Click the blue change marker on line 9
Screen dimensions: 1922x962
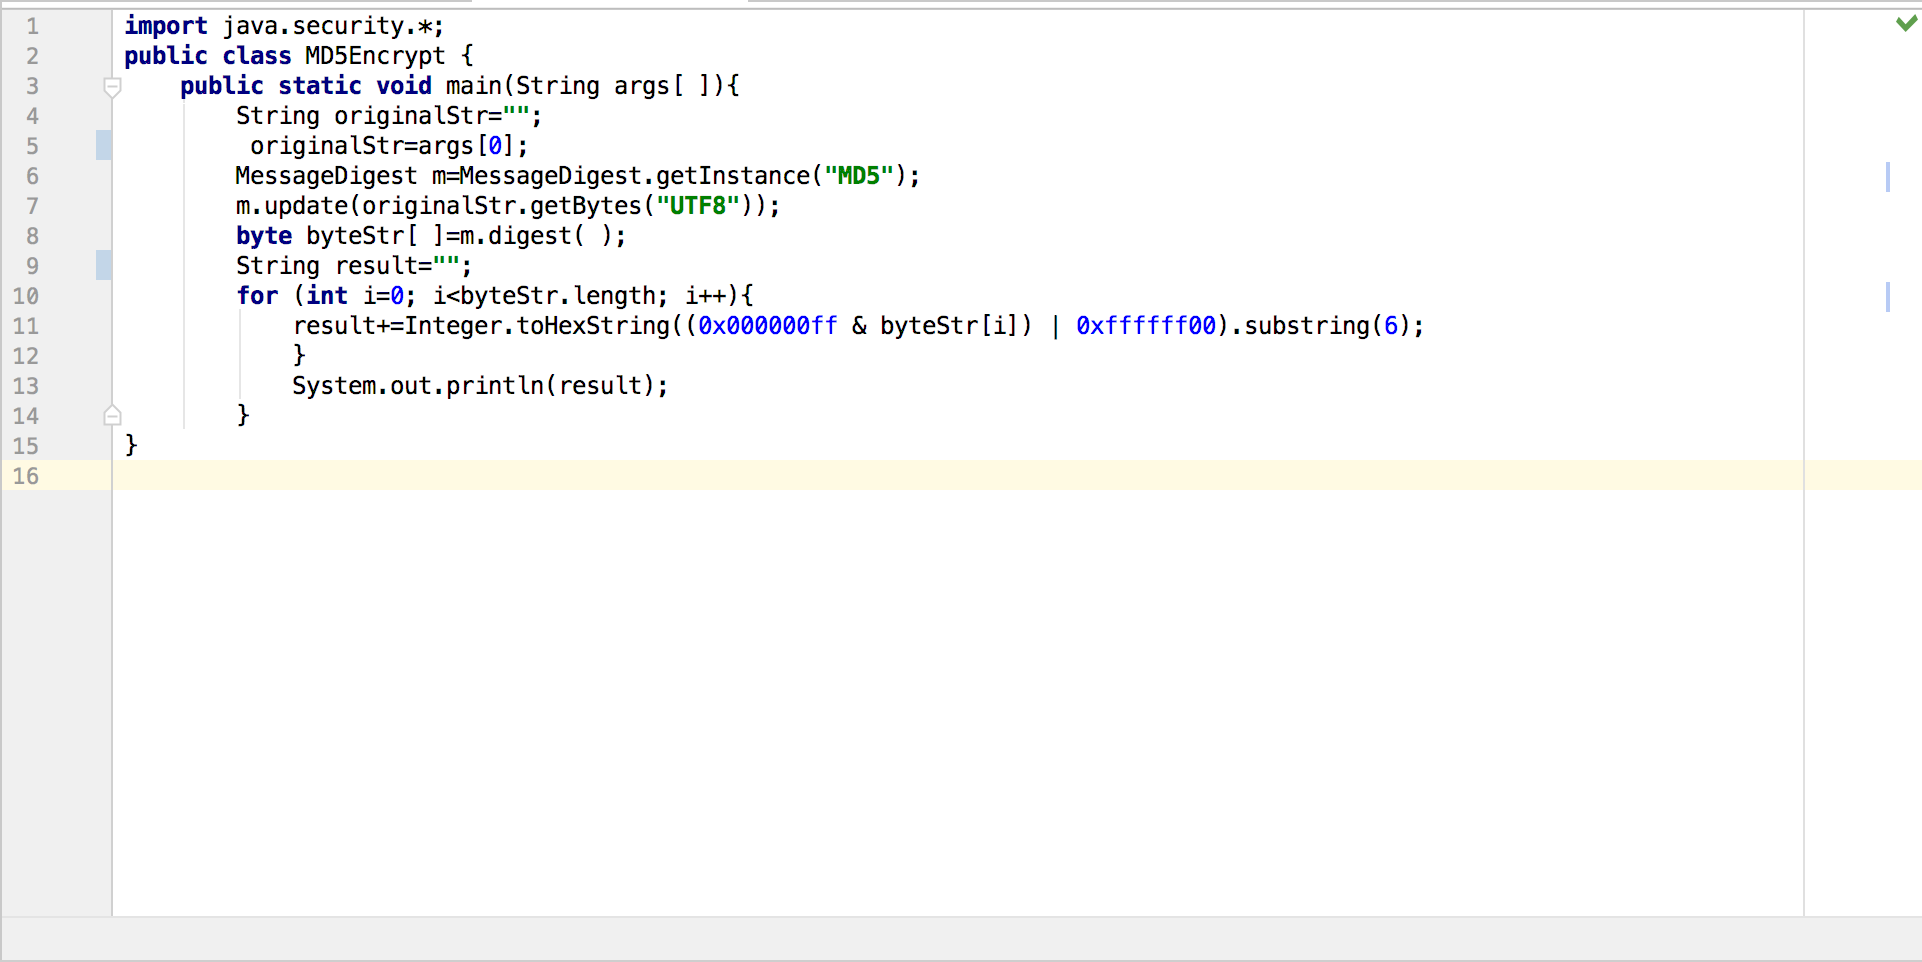pyautogui.click(x=104, y=266)
